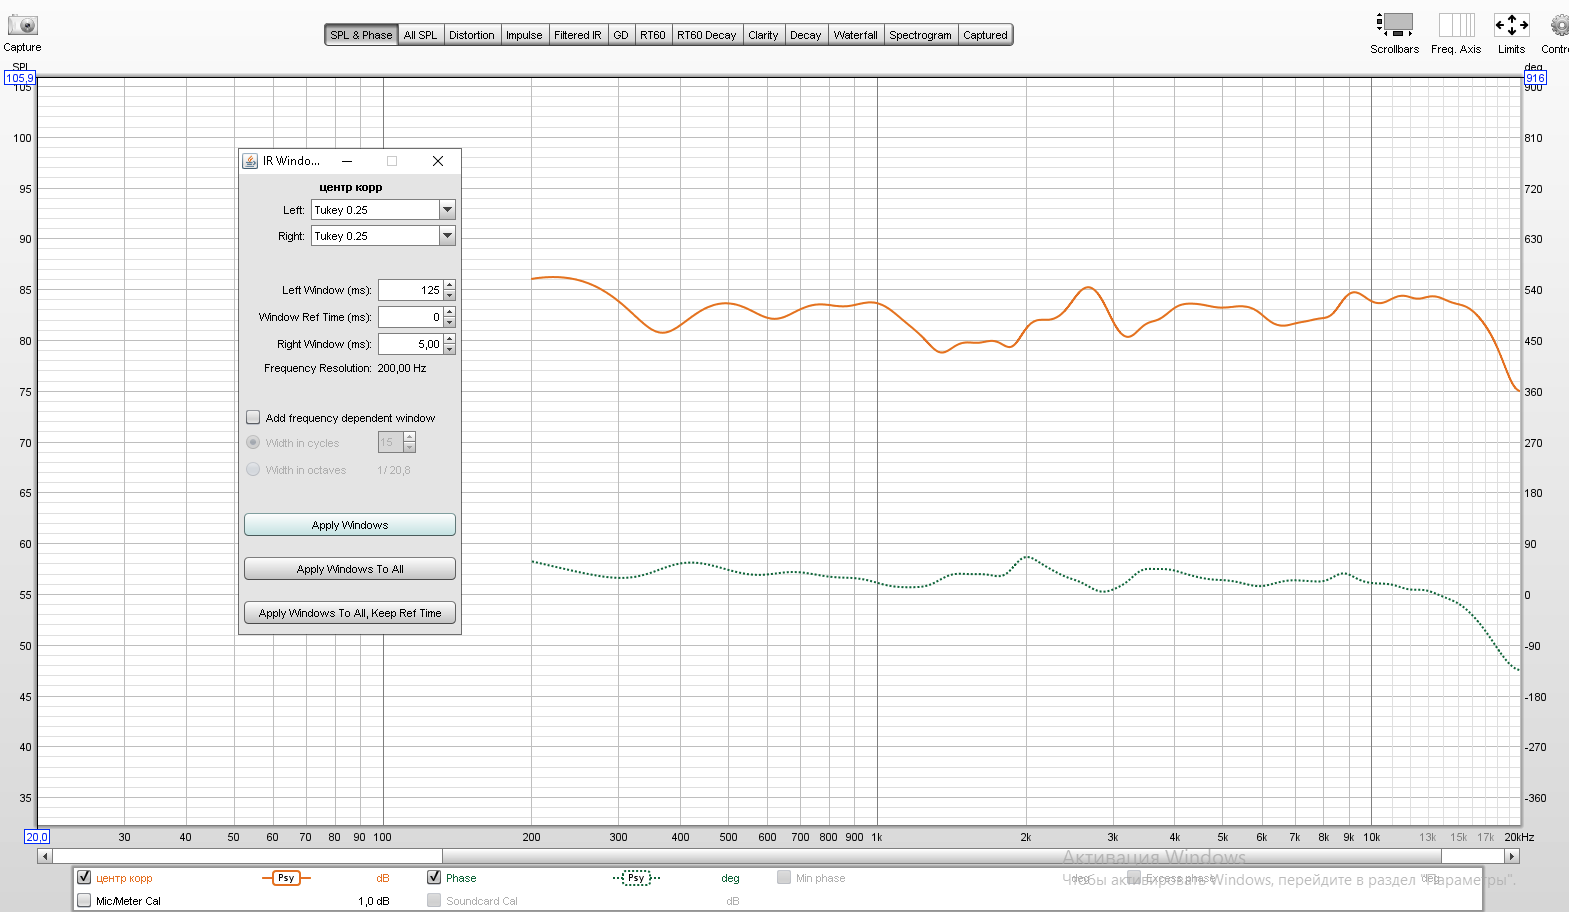1569x912 pixels.
Task: Enable Add frequency dependent window checkbox
Action: pyautogui.click(x=254, y=418)
